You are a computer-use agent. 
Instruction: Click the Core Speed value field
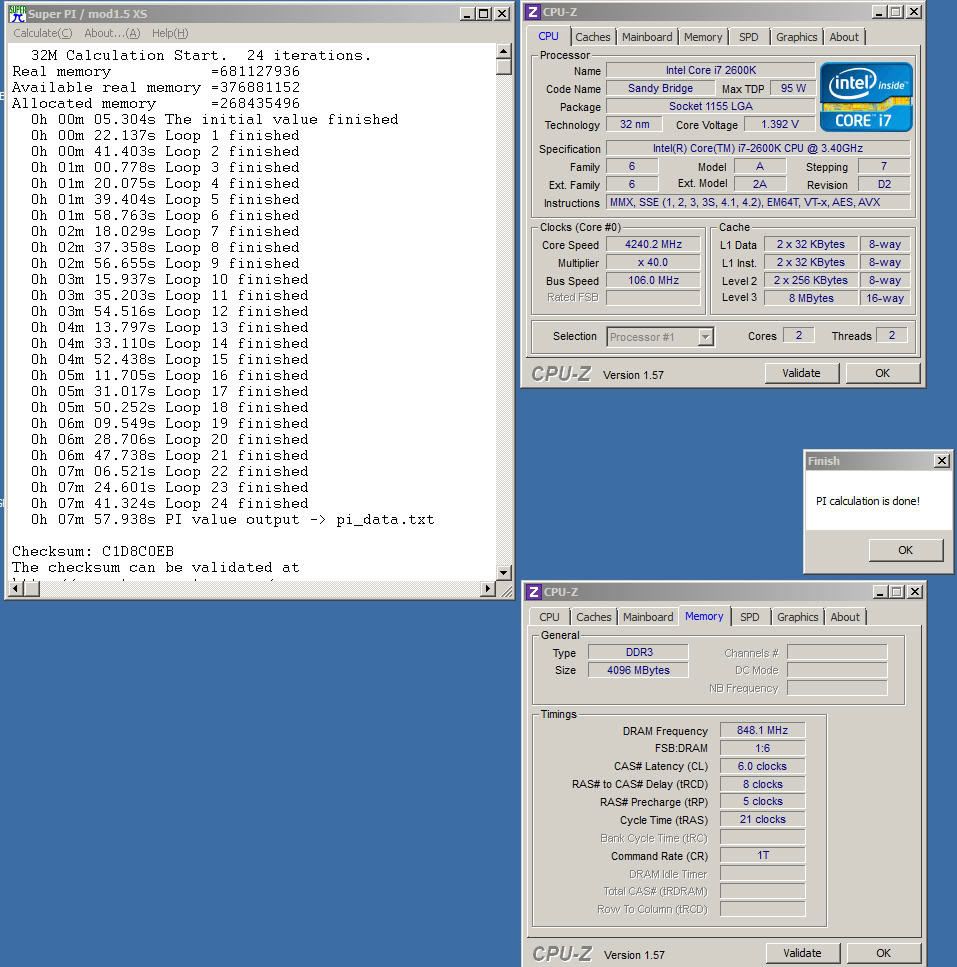pos(653,245)
